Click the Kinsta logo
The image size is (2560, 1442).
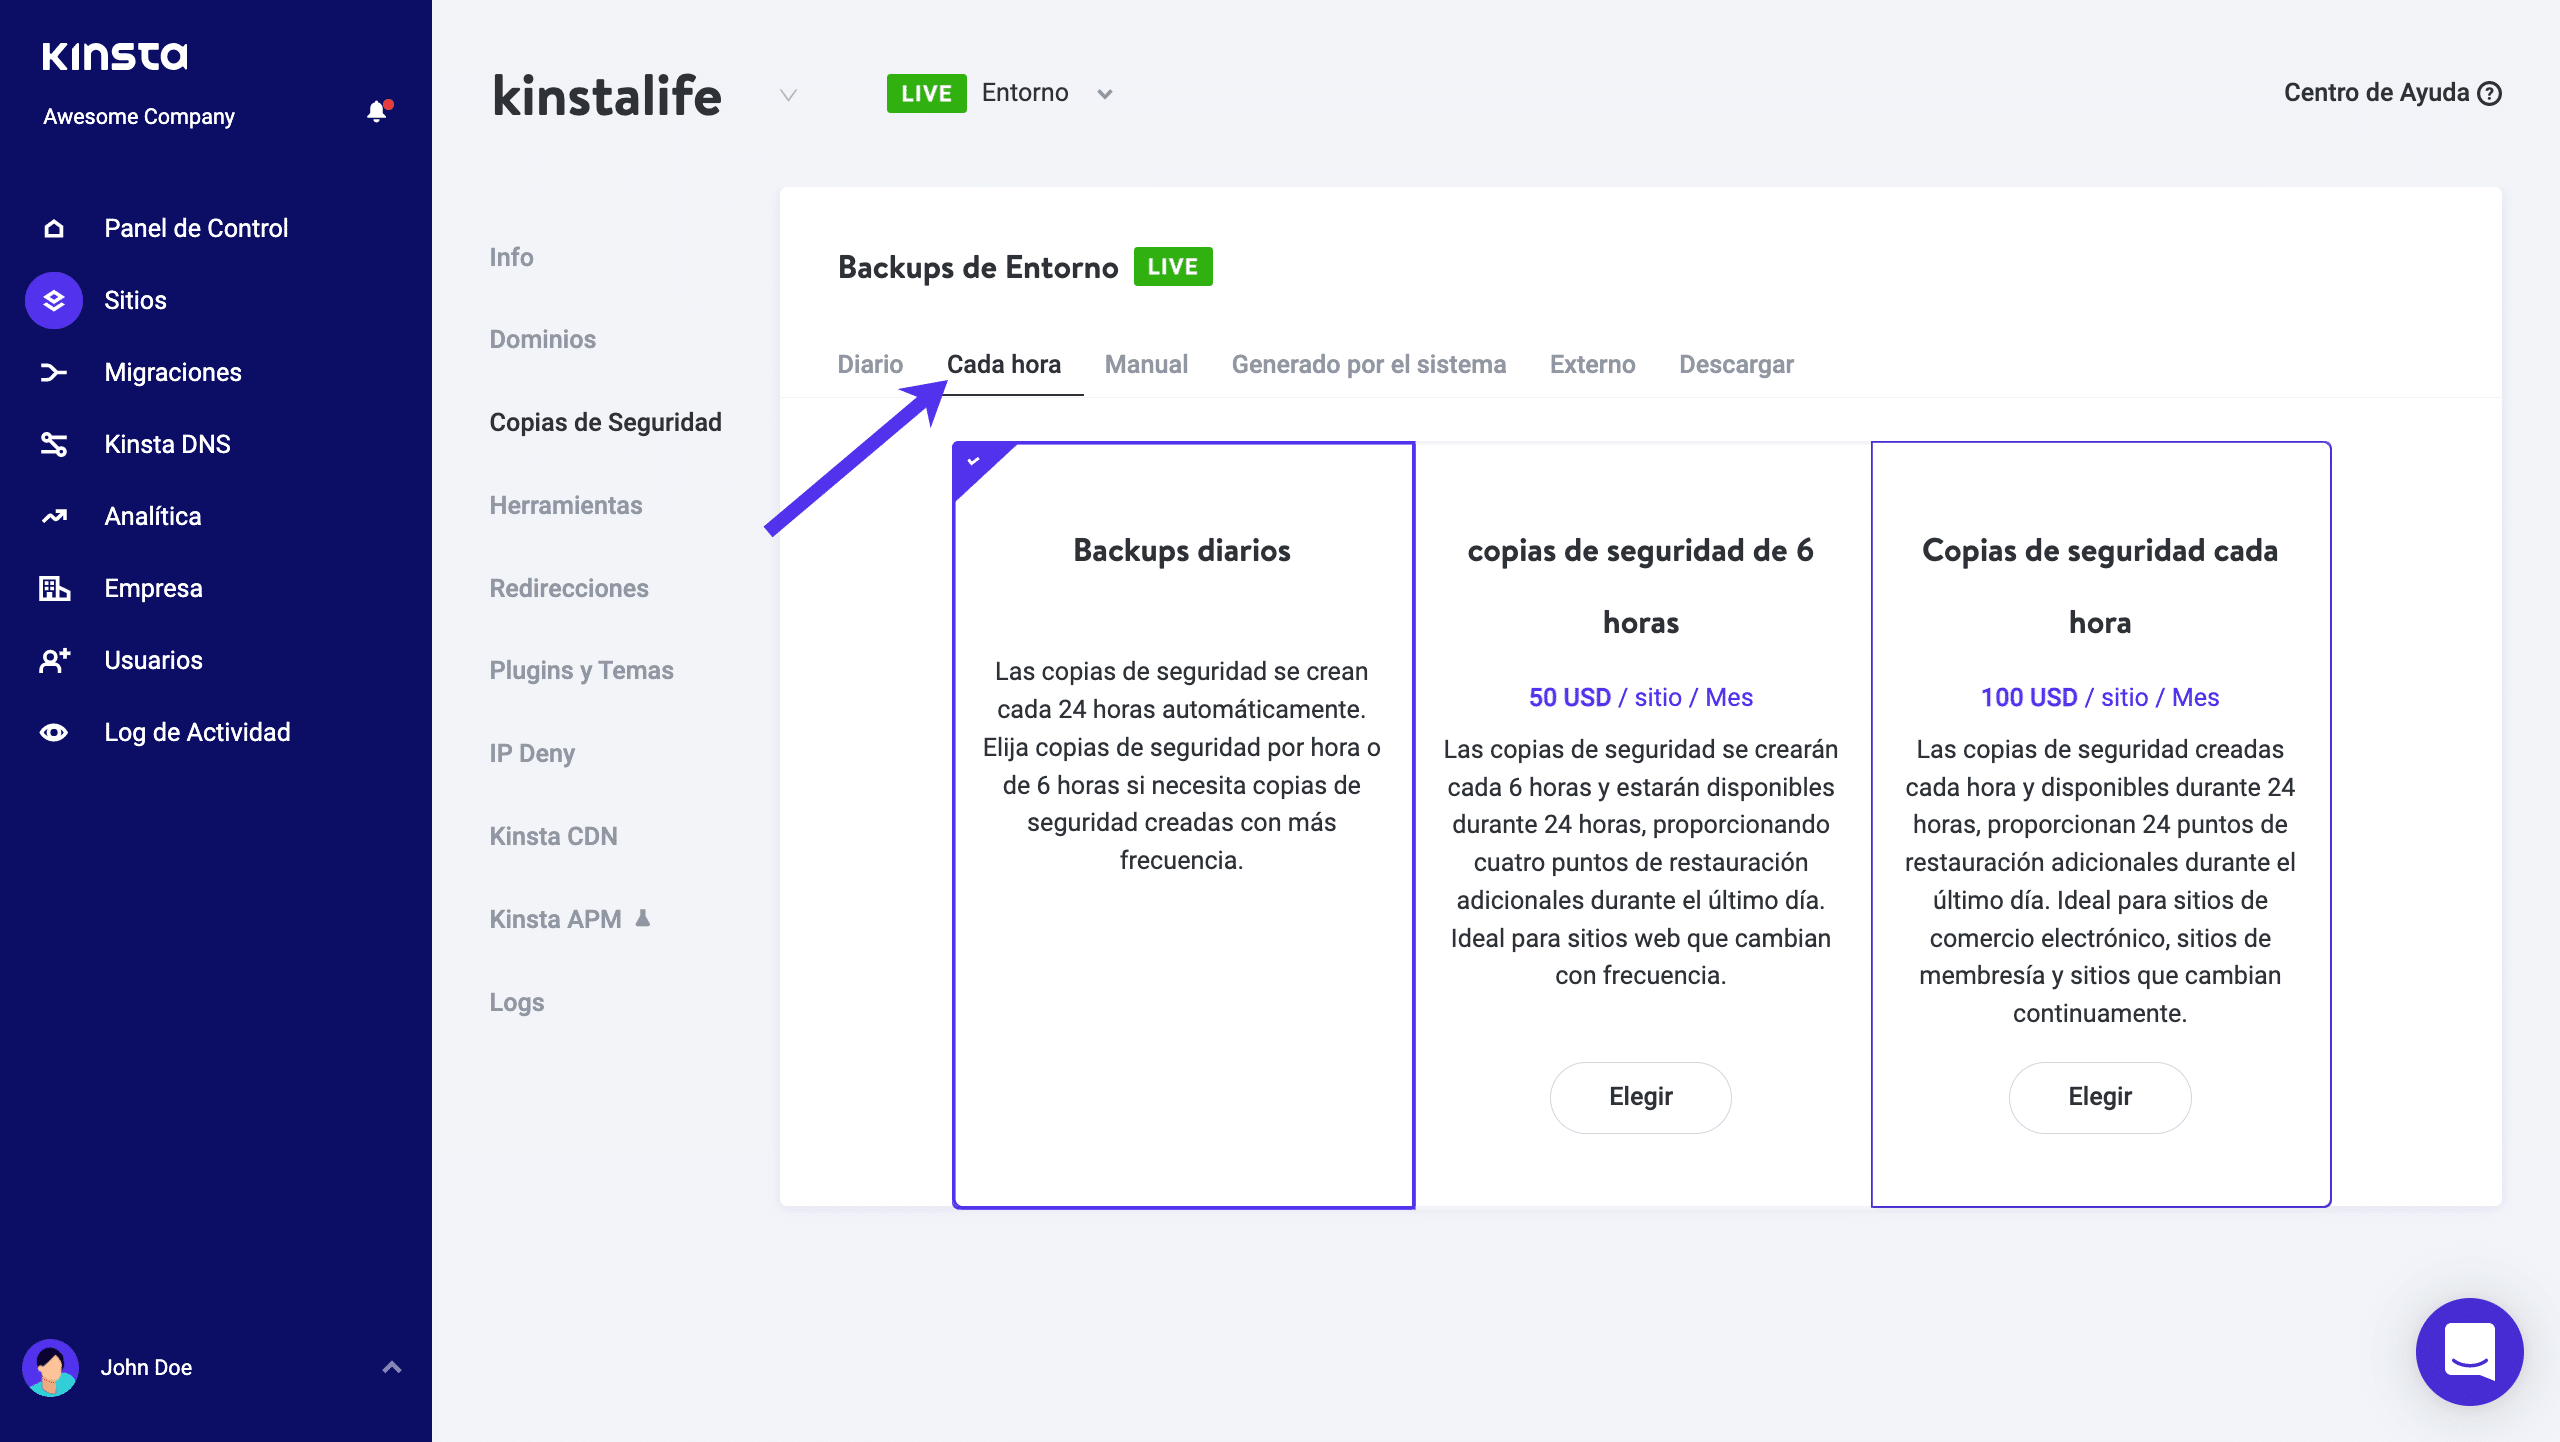point(115,56)
